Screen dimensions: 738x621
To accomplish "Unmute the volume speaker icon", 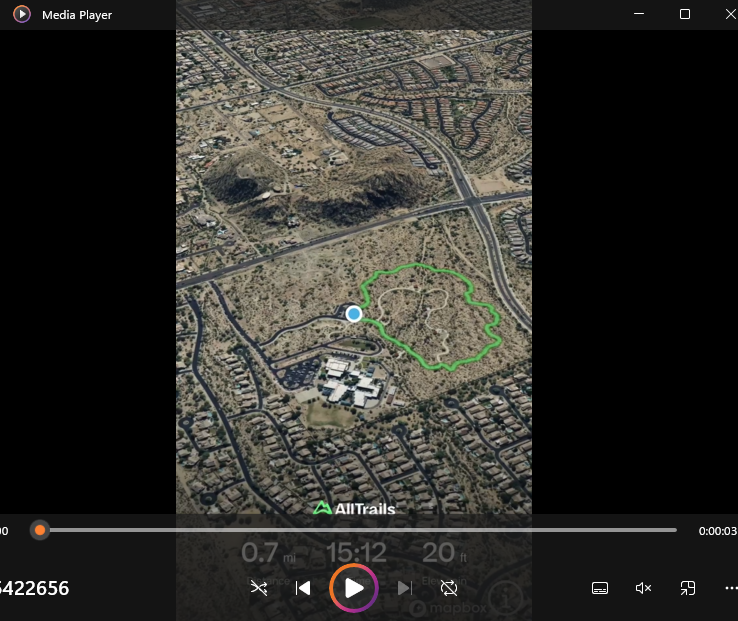I will coord(643,588).
